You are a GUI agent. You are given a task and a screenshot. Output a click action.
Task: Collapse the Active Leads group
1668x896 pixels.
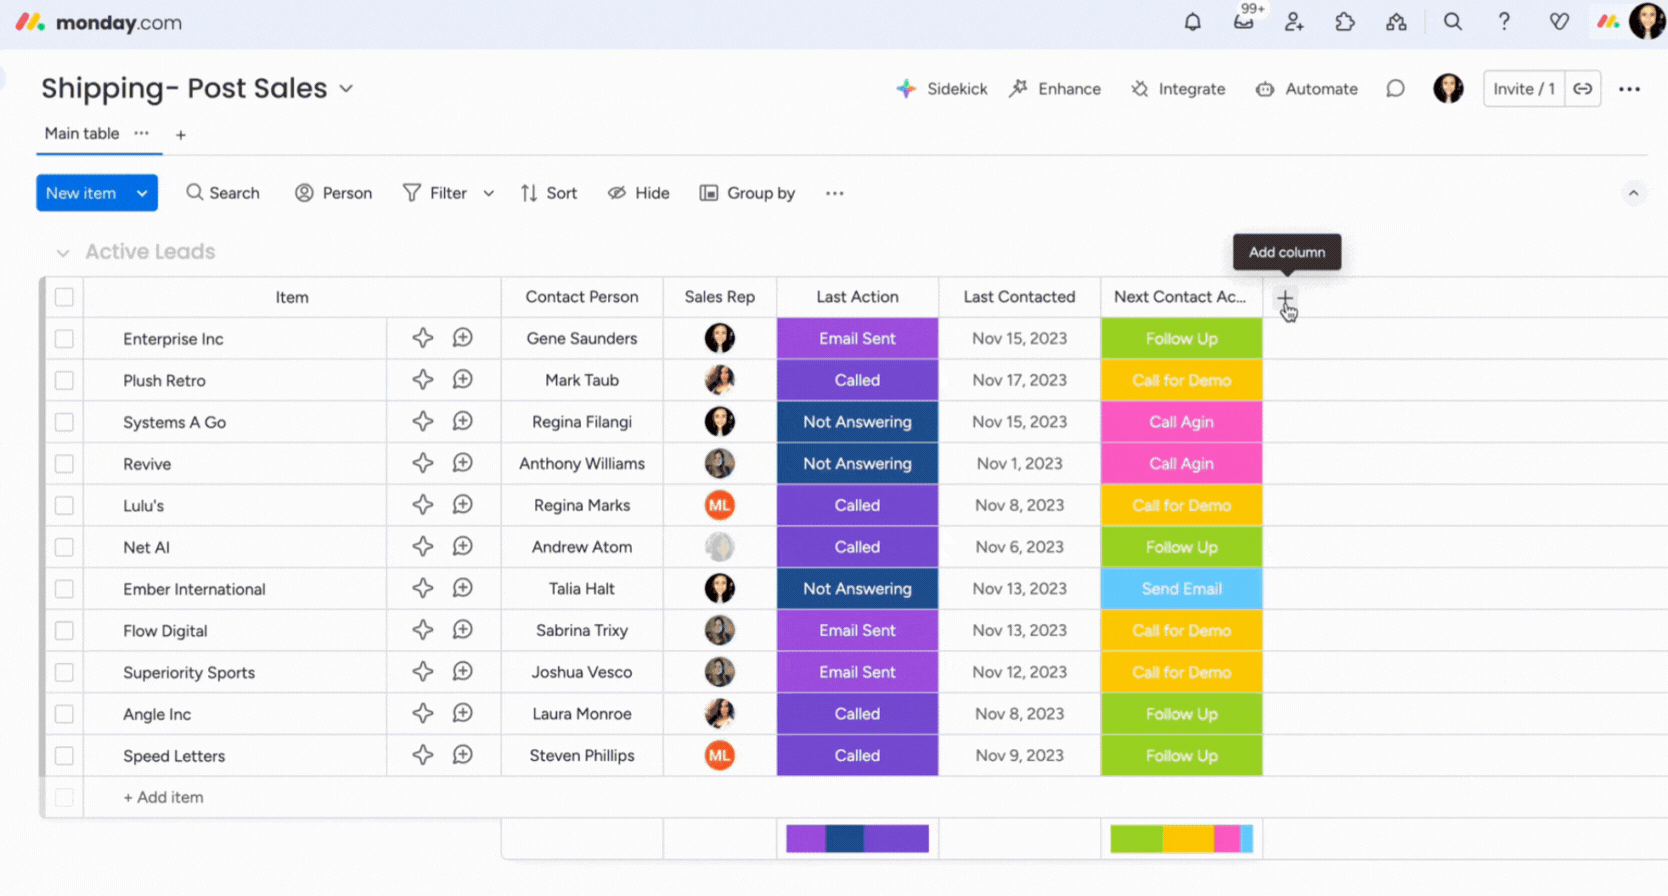(x=63, y=252)
